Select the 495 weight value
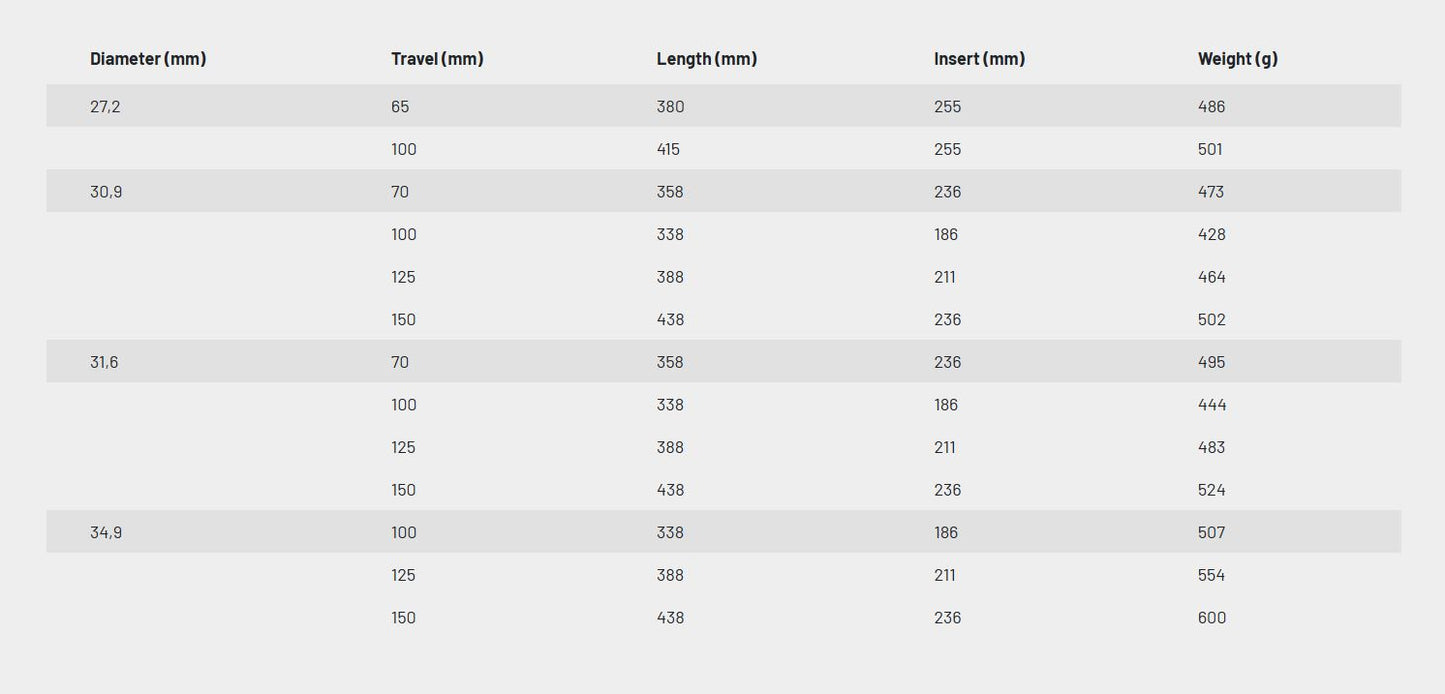This screenshot has height=694, width=1445. tap(1211, 362)
